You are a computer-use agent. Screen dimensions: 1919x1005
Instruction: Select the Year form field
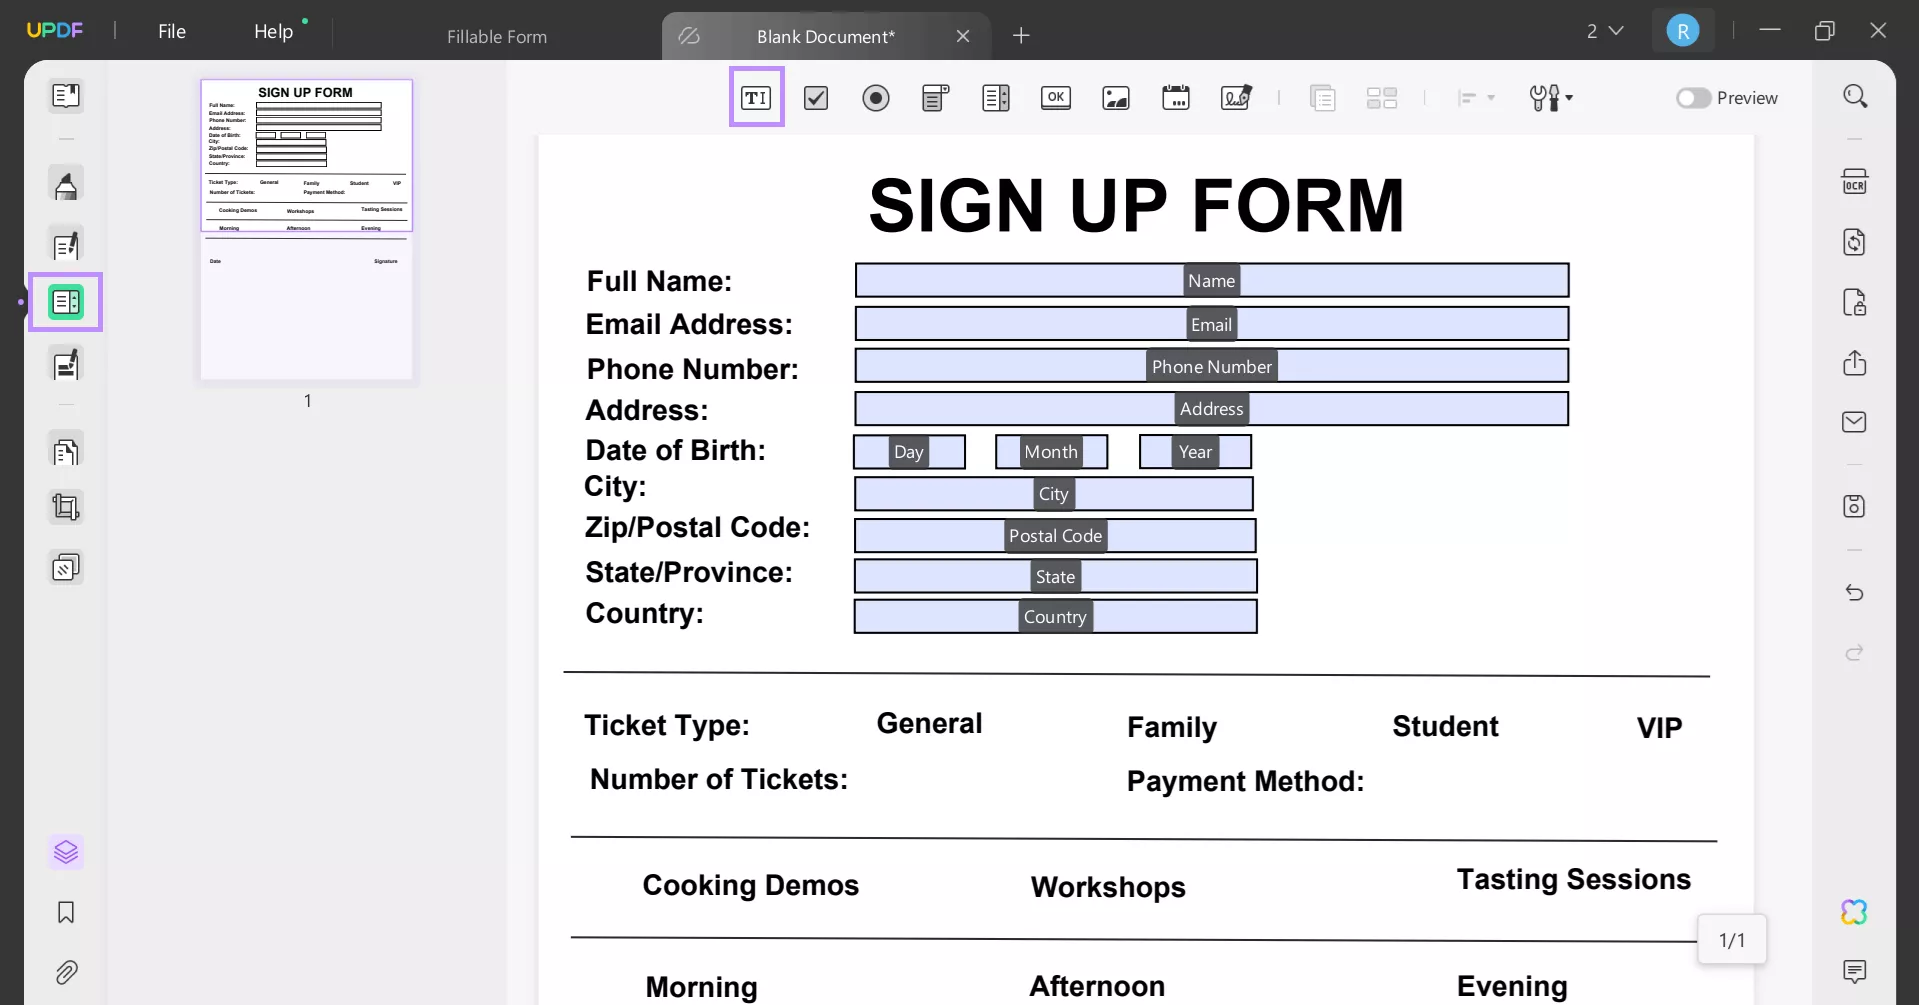(1195, 452)
